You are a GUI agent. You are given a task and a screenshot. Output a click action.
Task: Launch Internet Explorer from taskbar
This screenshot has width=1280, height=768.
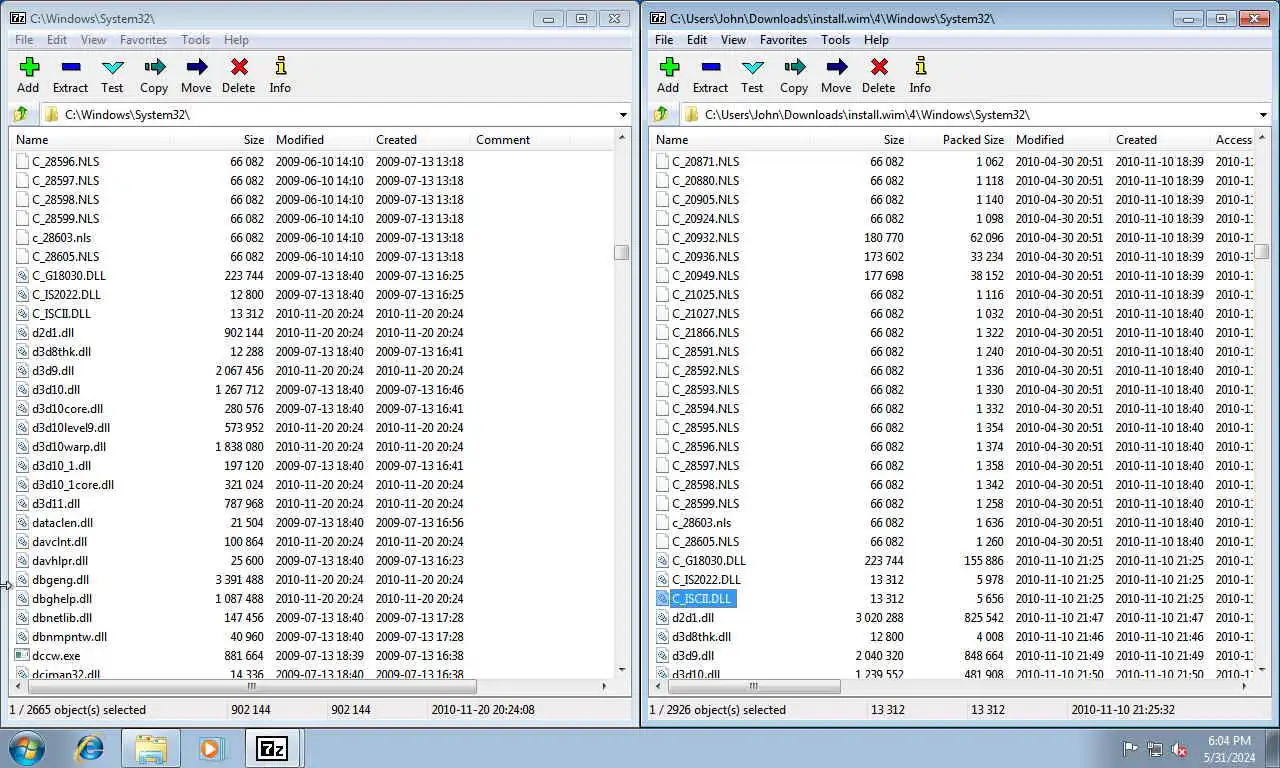tap(90, 748)
